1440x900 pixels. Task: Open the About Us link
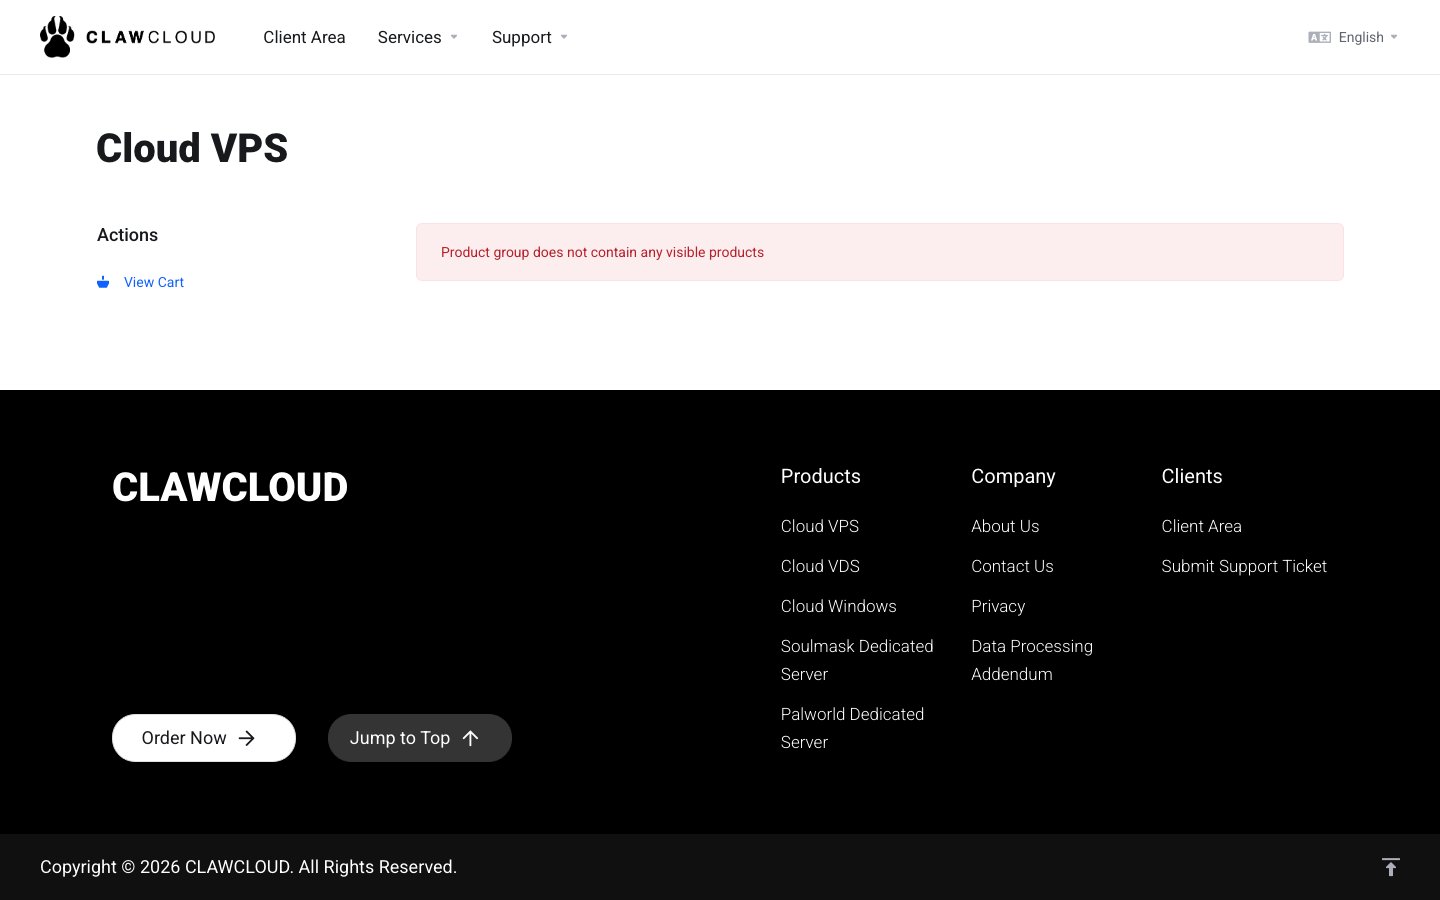click(1005, 526)
